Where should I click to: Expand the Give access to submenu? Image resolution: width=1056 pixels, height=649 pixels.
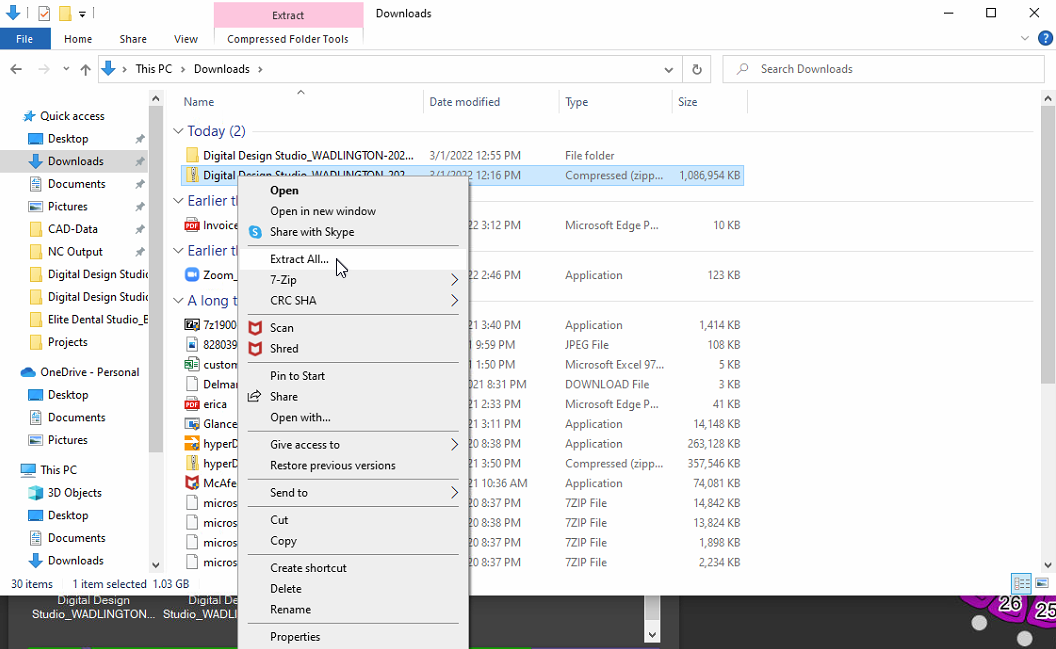tap(455, 444)
